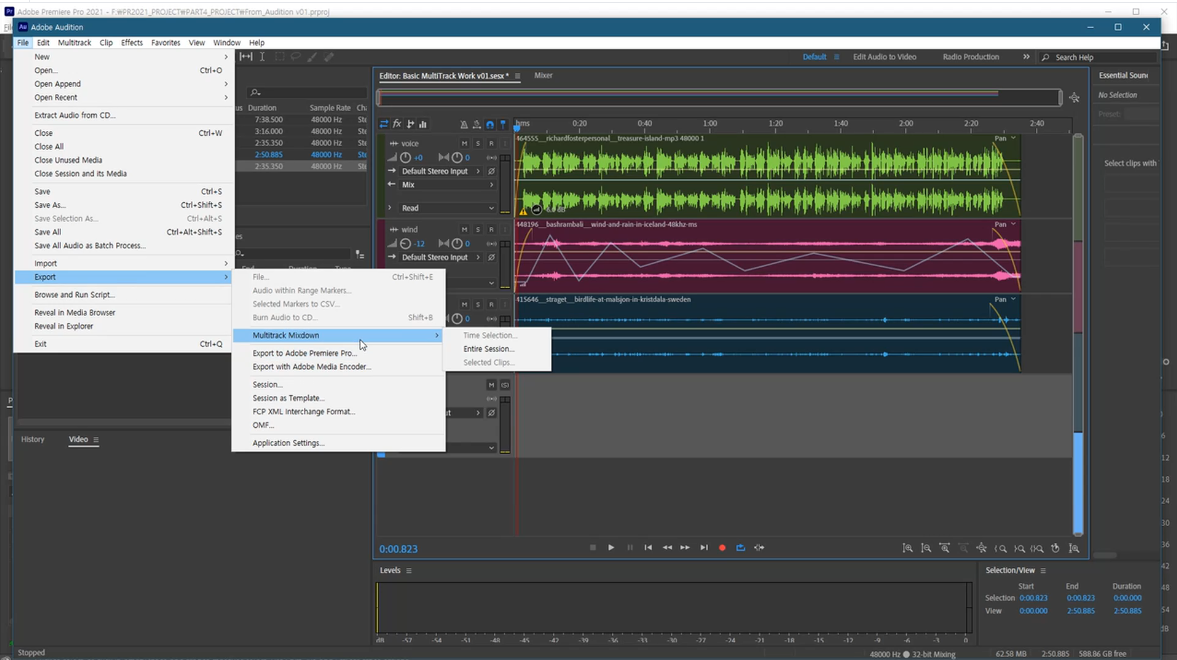Open Pan dropdown on voice clip
Image resolution: width=1177 pixels, height=660 pixels.
point(1005,138)
